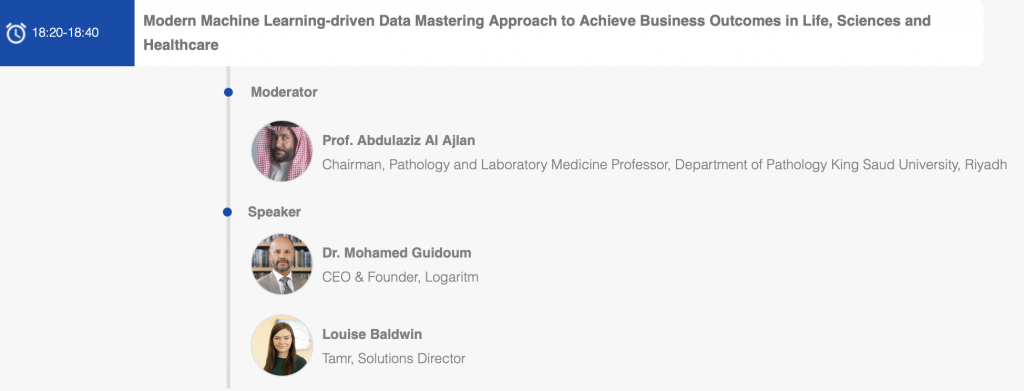Screen dimensions: 1024x391
Task: Open Louise Baldwin's profile photo
Action: tap(282, 345)
